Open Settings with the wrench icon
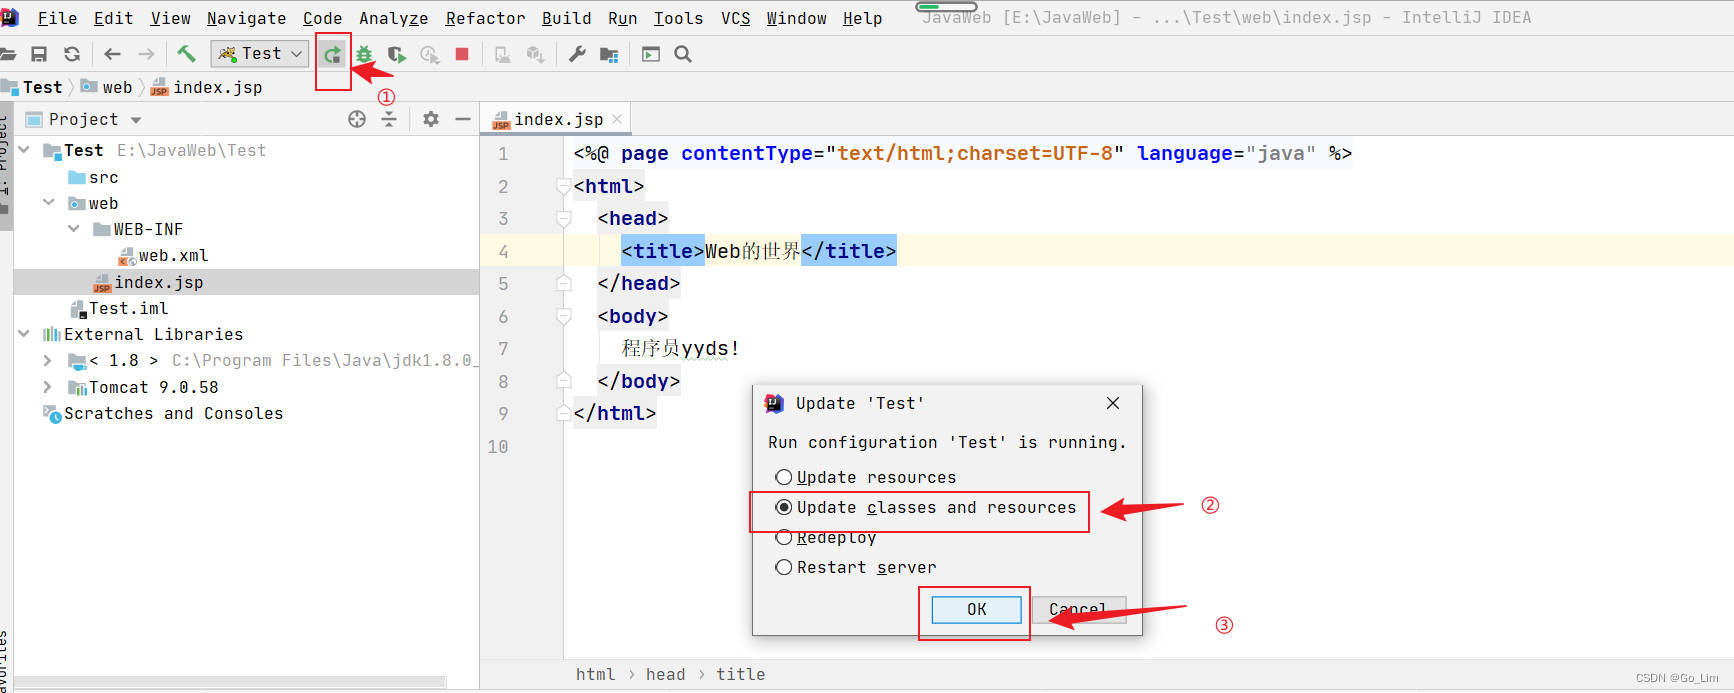 577,54
